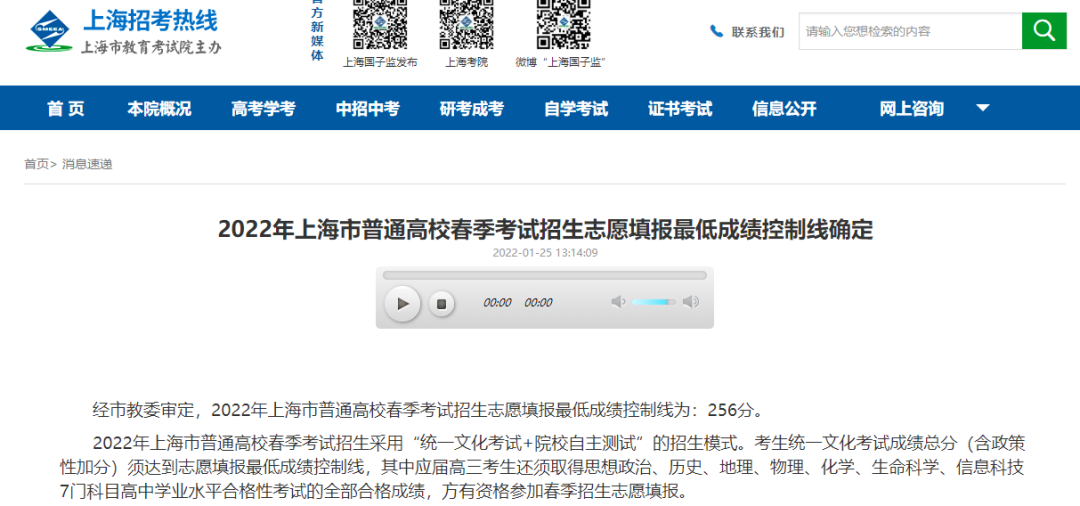Screen dimensions: 1080x506
Task: Click the 上海国子监发布 QR code
Action: click(380, 24)
